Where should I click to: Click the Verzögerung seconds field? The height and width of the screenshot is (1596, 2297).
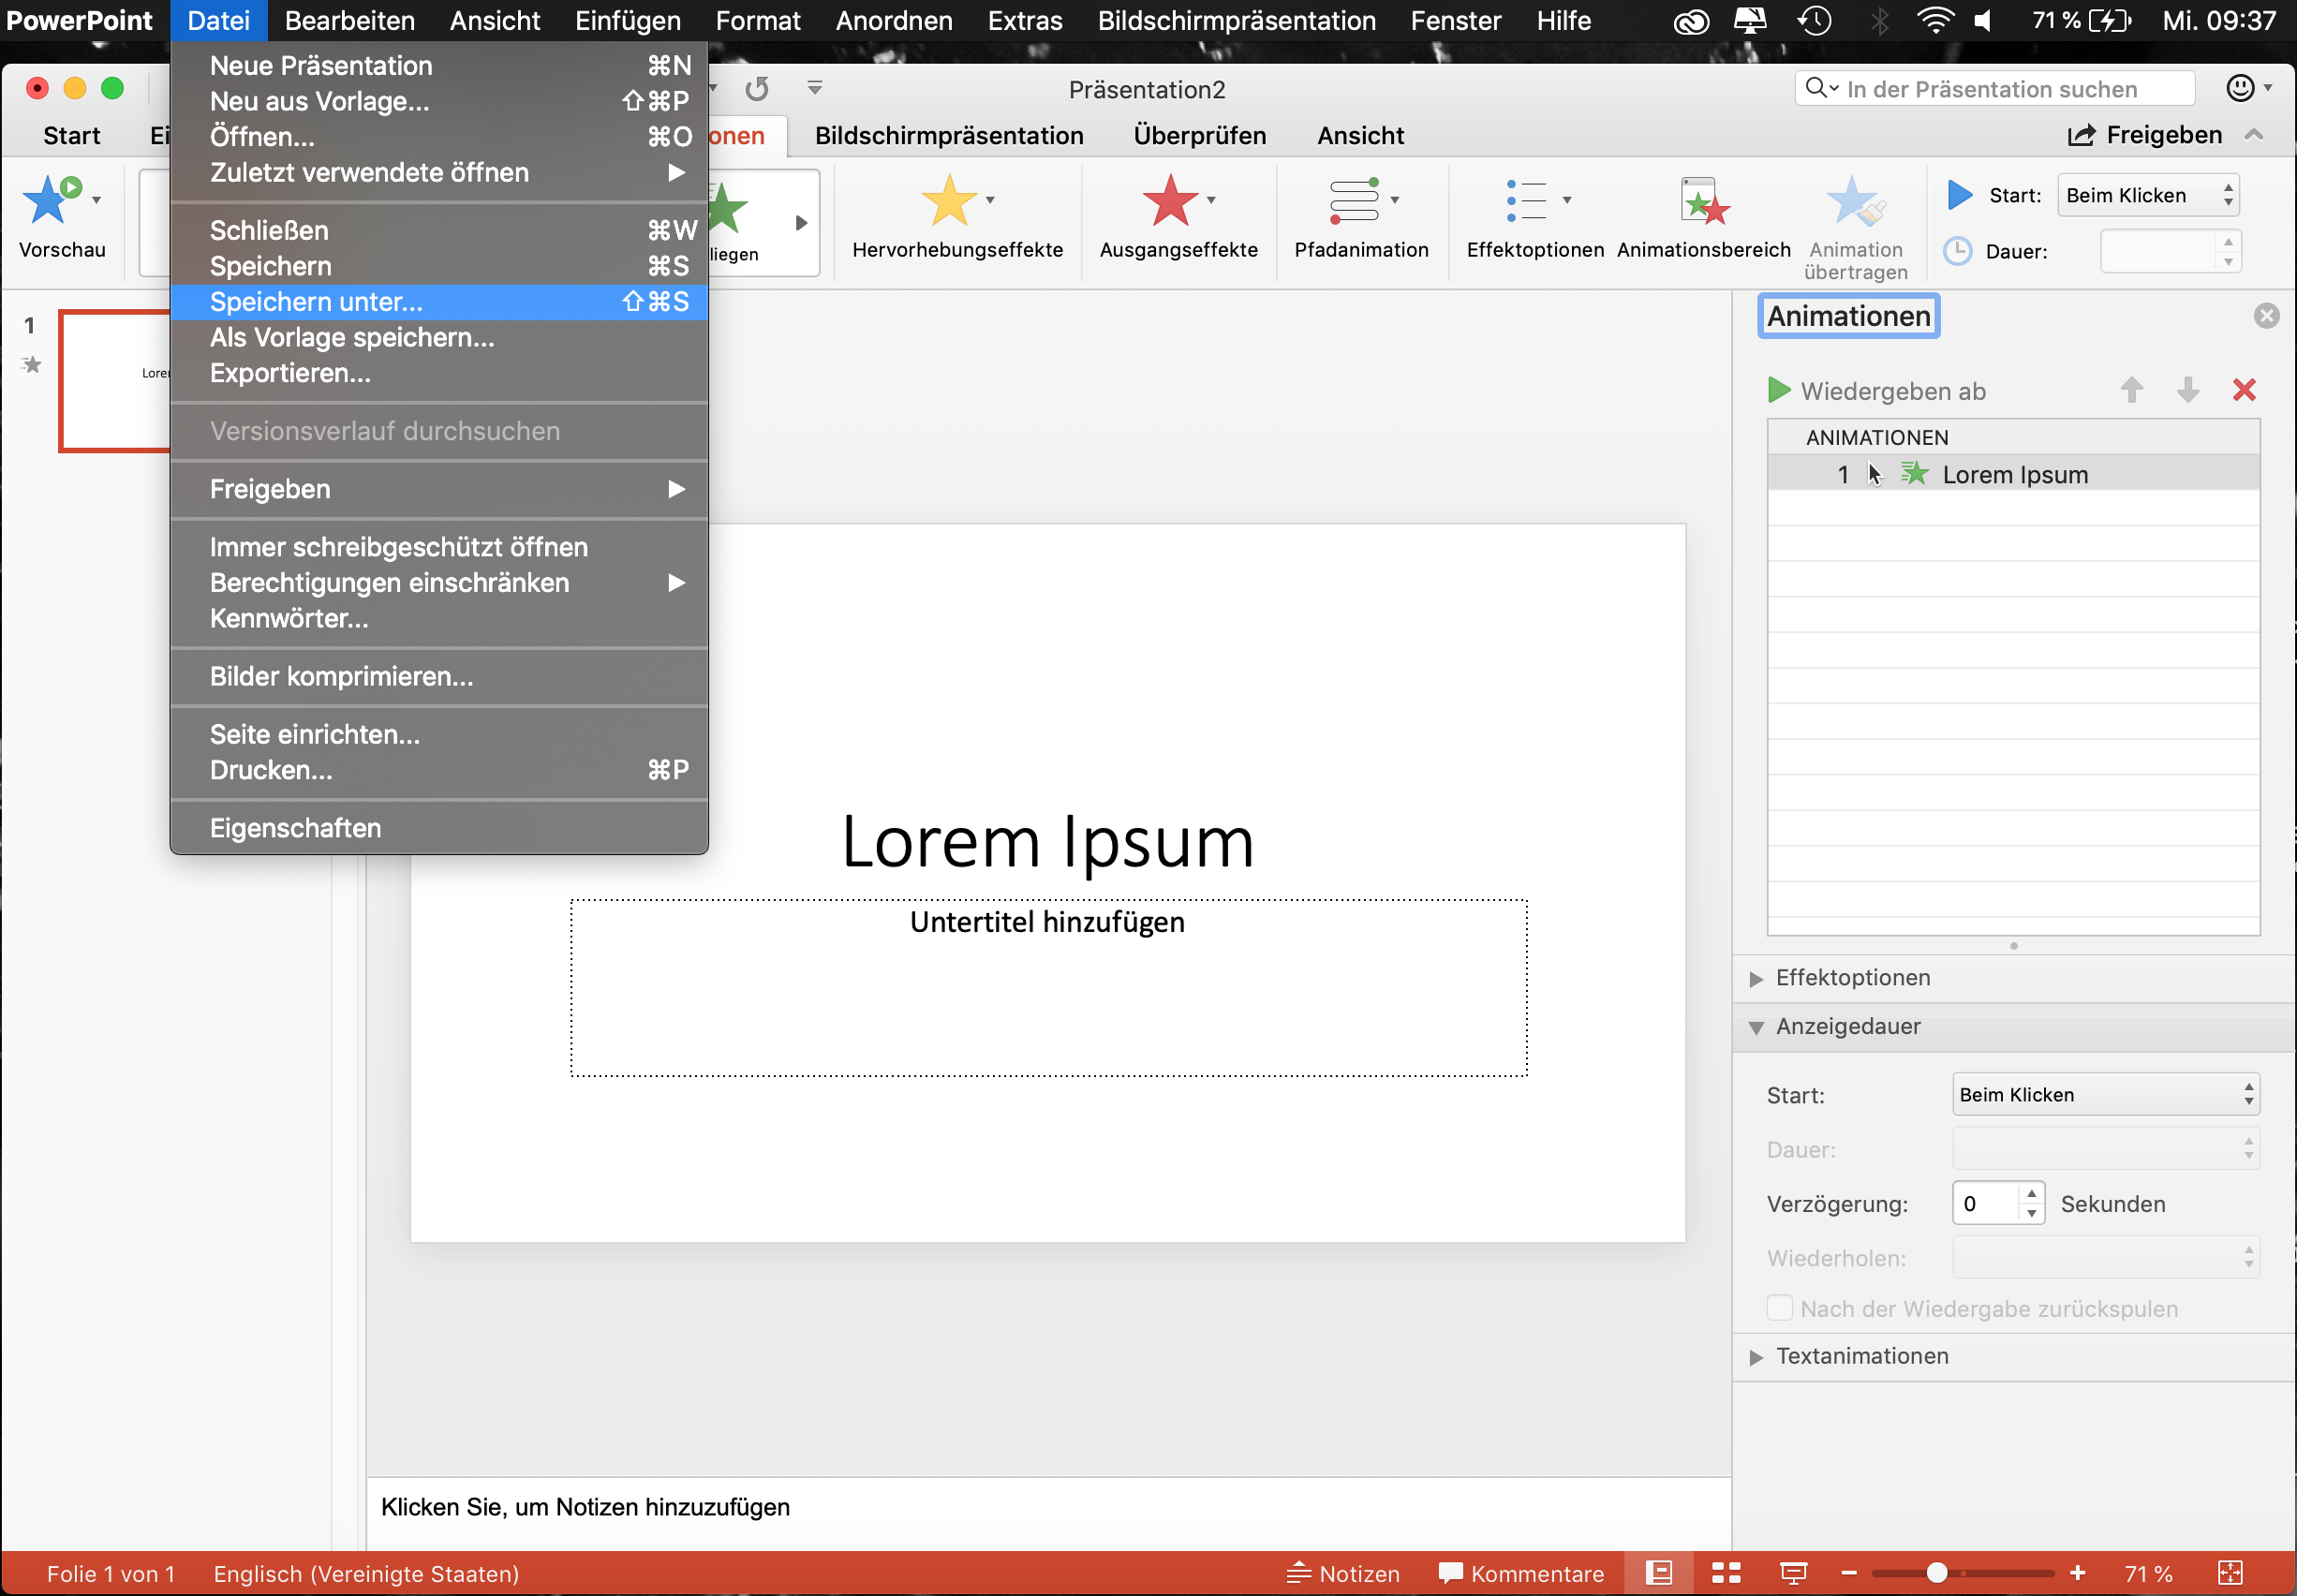click(x=1985, y=1203)
